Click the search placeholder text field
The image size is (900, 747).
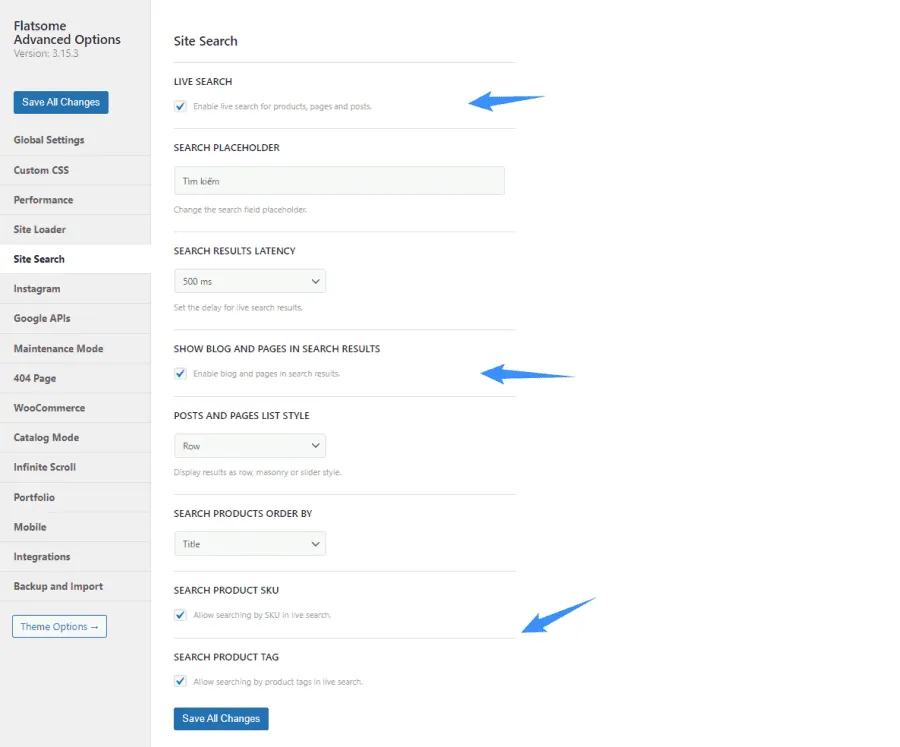(341, 180)
